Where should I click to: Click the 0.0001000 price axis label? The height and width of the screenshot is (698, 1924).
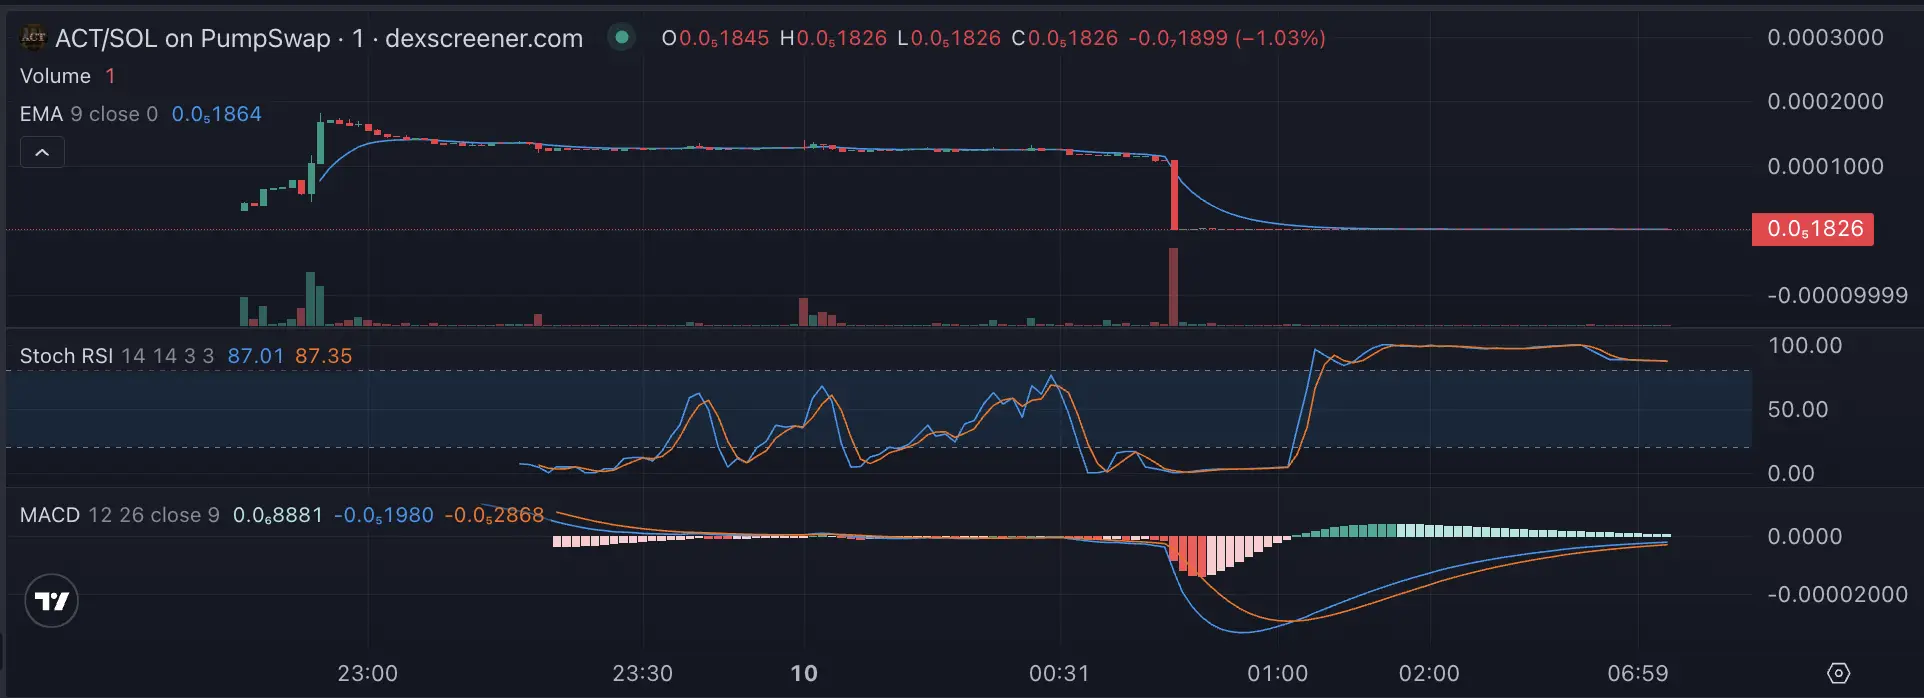pos(1826,167)
